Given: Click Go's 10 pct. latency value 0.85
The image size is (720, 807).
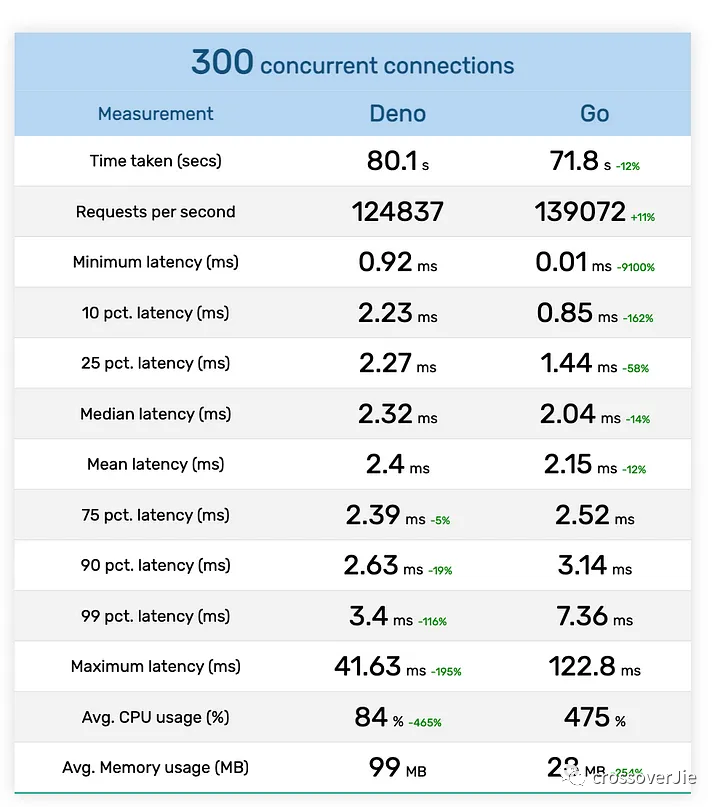Looking at the screenshot, I should [x=565, y=312].
